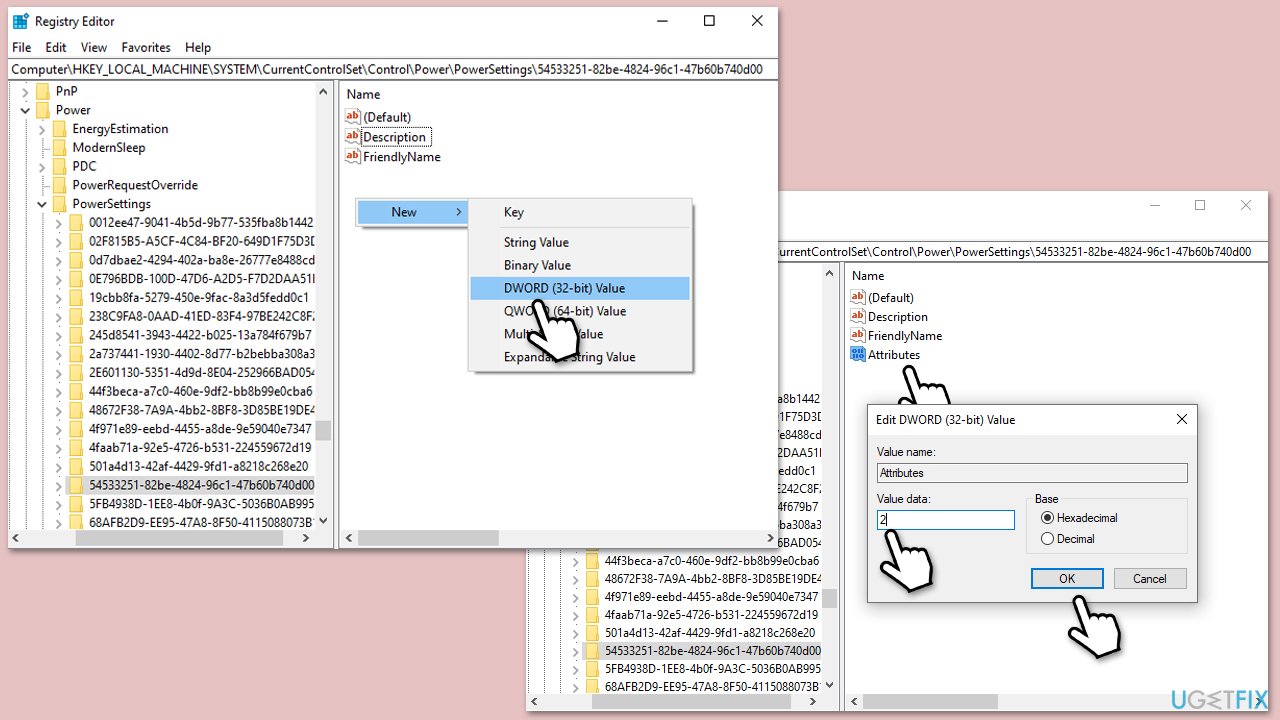1280x720 pixels.
Task: Choose Binary Value from the New submenu
Action: click(580, 265)
